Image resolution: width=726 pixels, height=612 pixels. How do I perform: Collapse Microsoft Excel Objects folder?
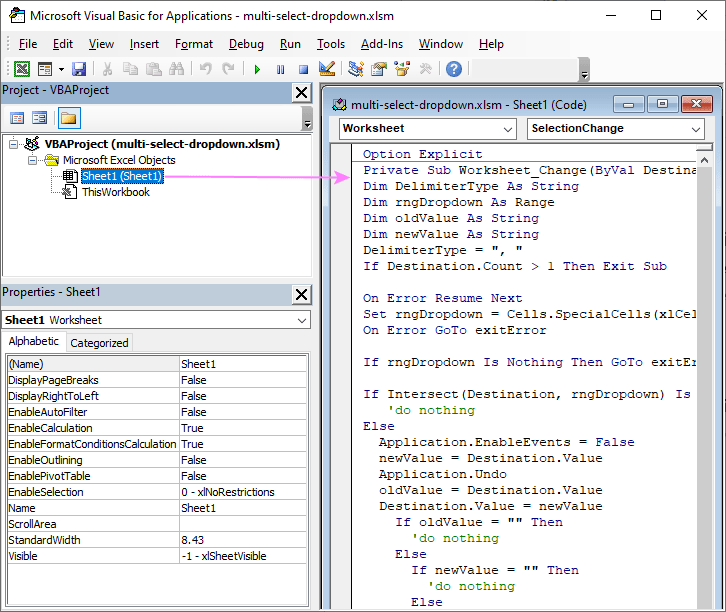32,160
